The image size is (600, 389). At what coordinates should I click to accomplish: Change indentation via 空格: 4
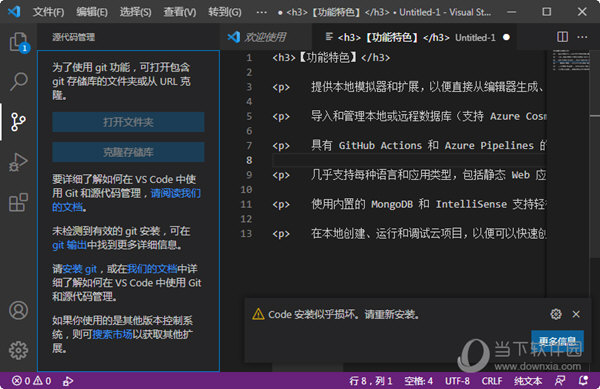coord(419,381)
